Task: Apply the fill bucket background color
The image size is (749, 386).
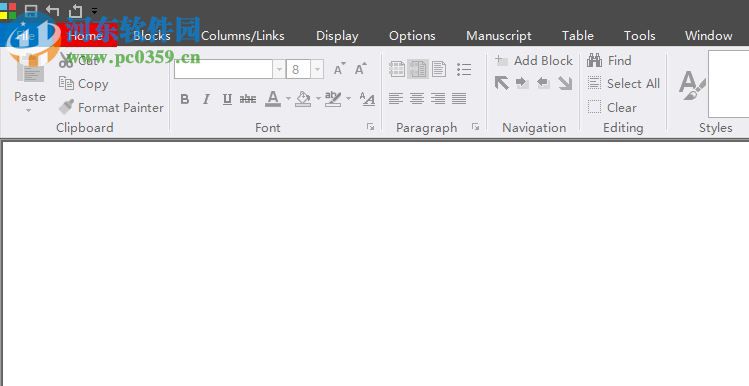Action: pos(303,99)
